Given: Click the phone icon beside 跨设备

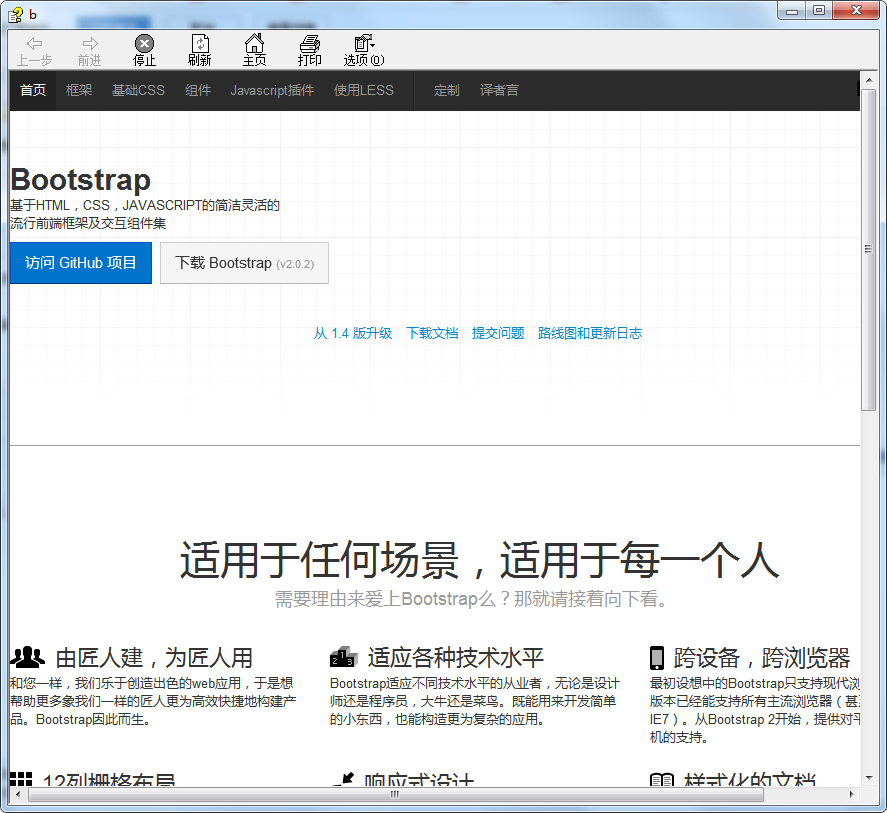Looking at the screenshot, I should pos(657,658).
